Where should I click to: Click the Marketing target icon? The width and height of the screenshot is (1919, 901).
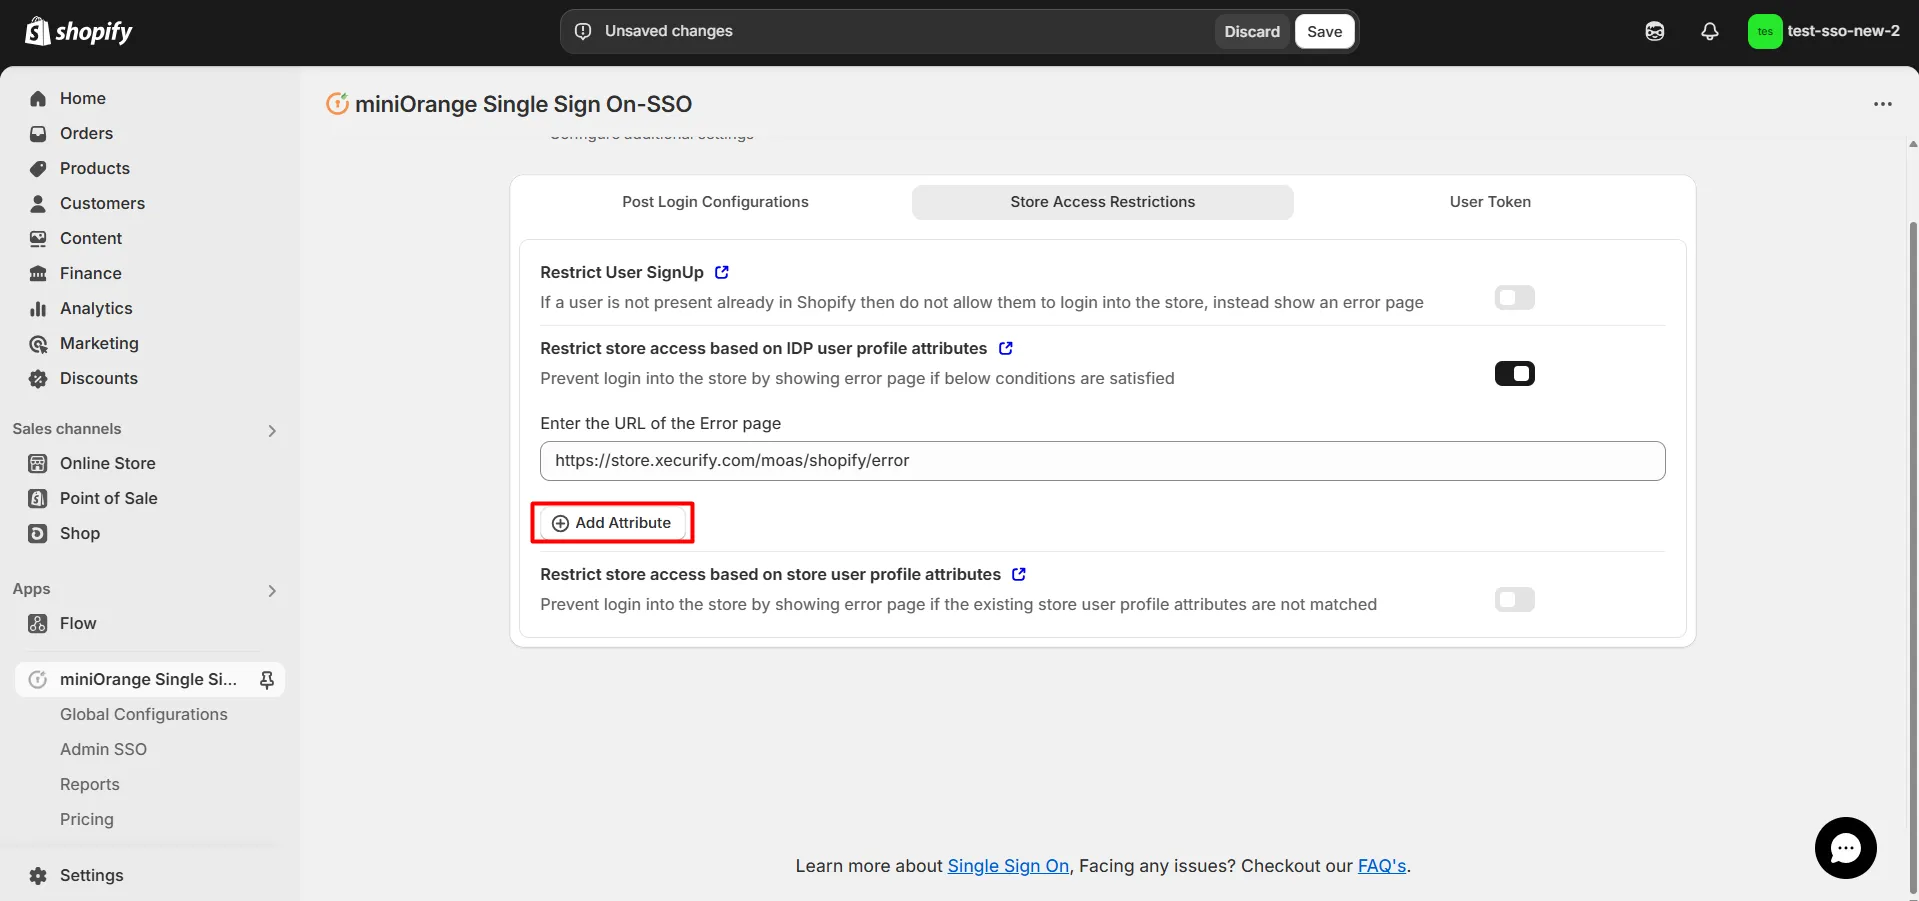(38, 343)
